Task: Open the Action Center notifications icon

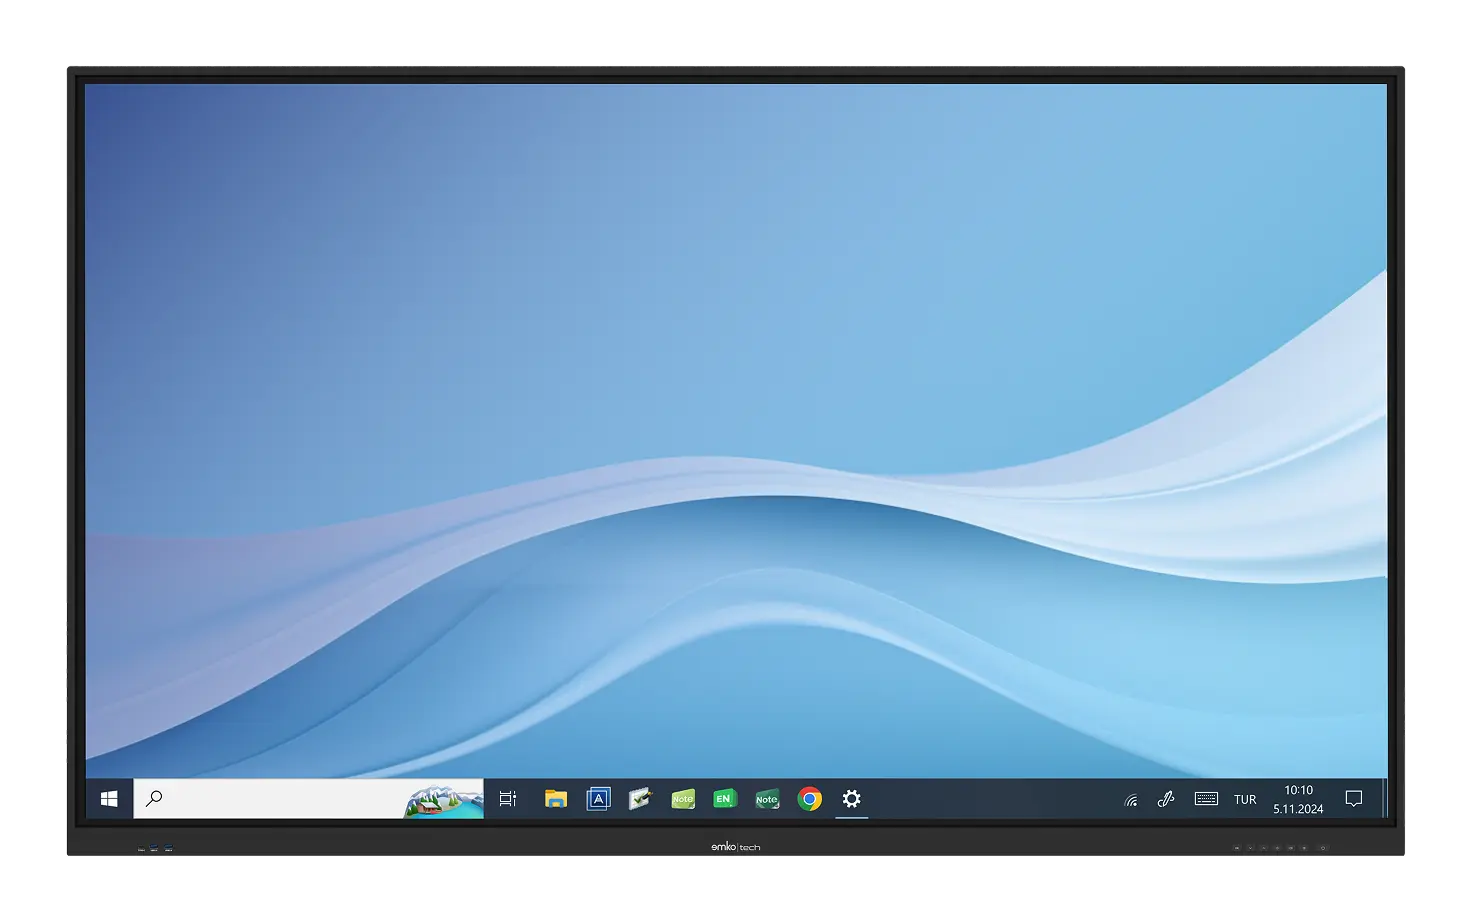Action: point(1354,799)
